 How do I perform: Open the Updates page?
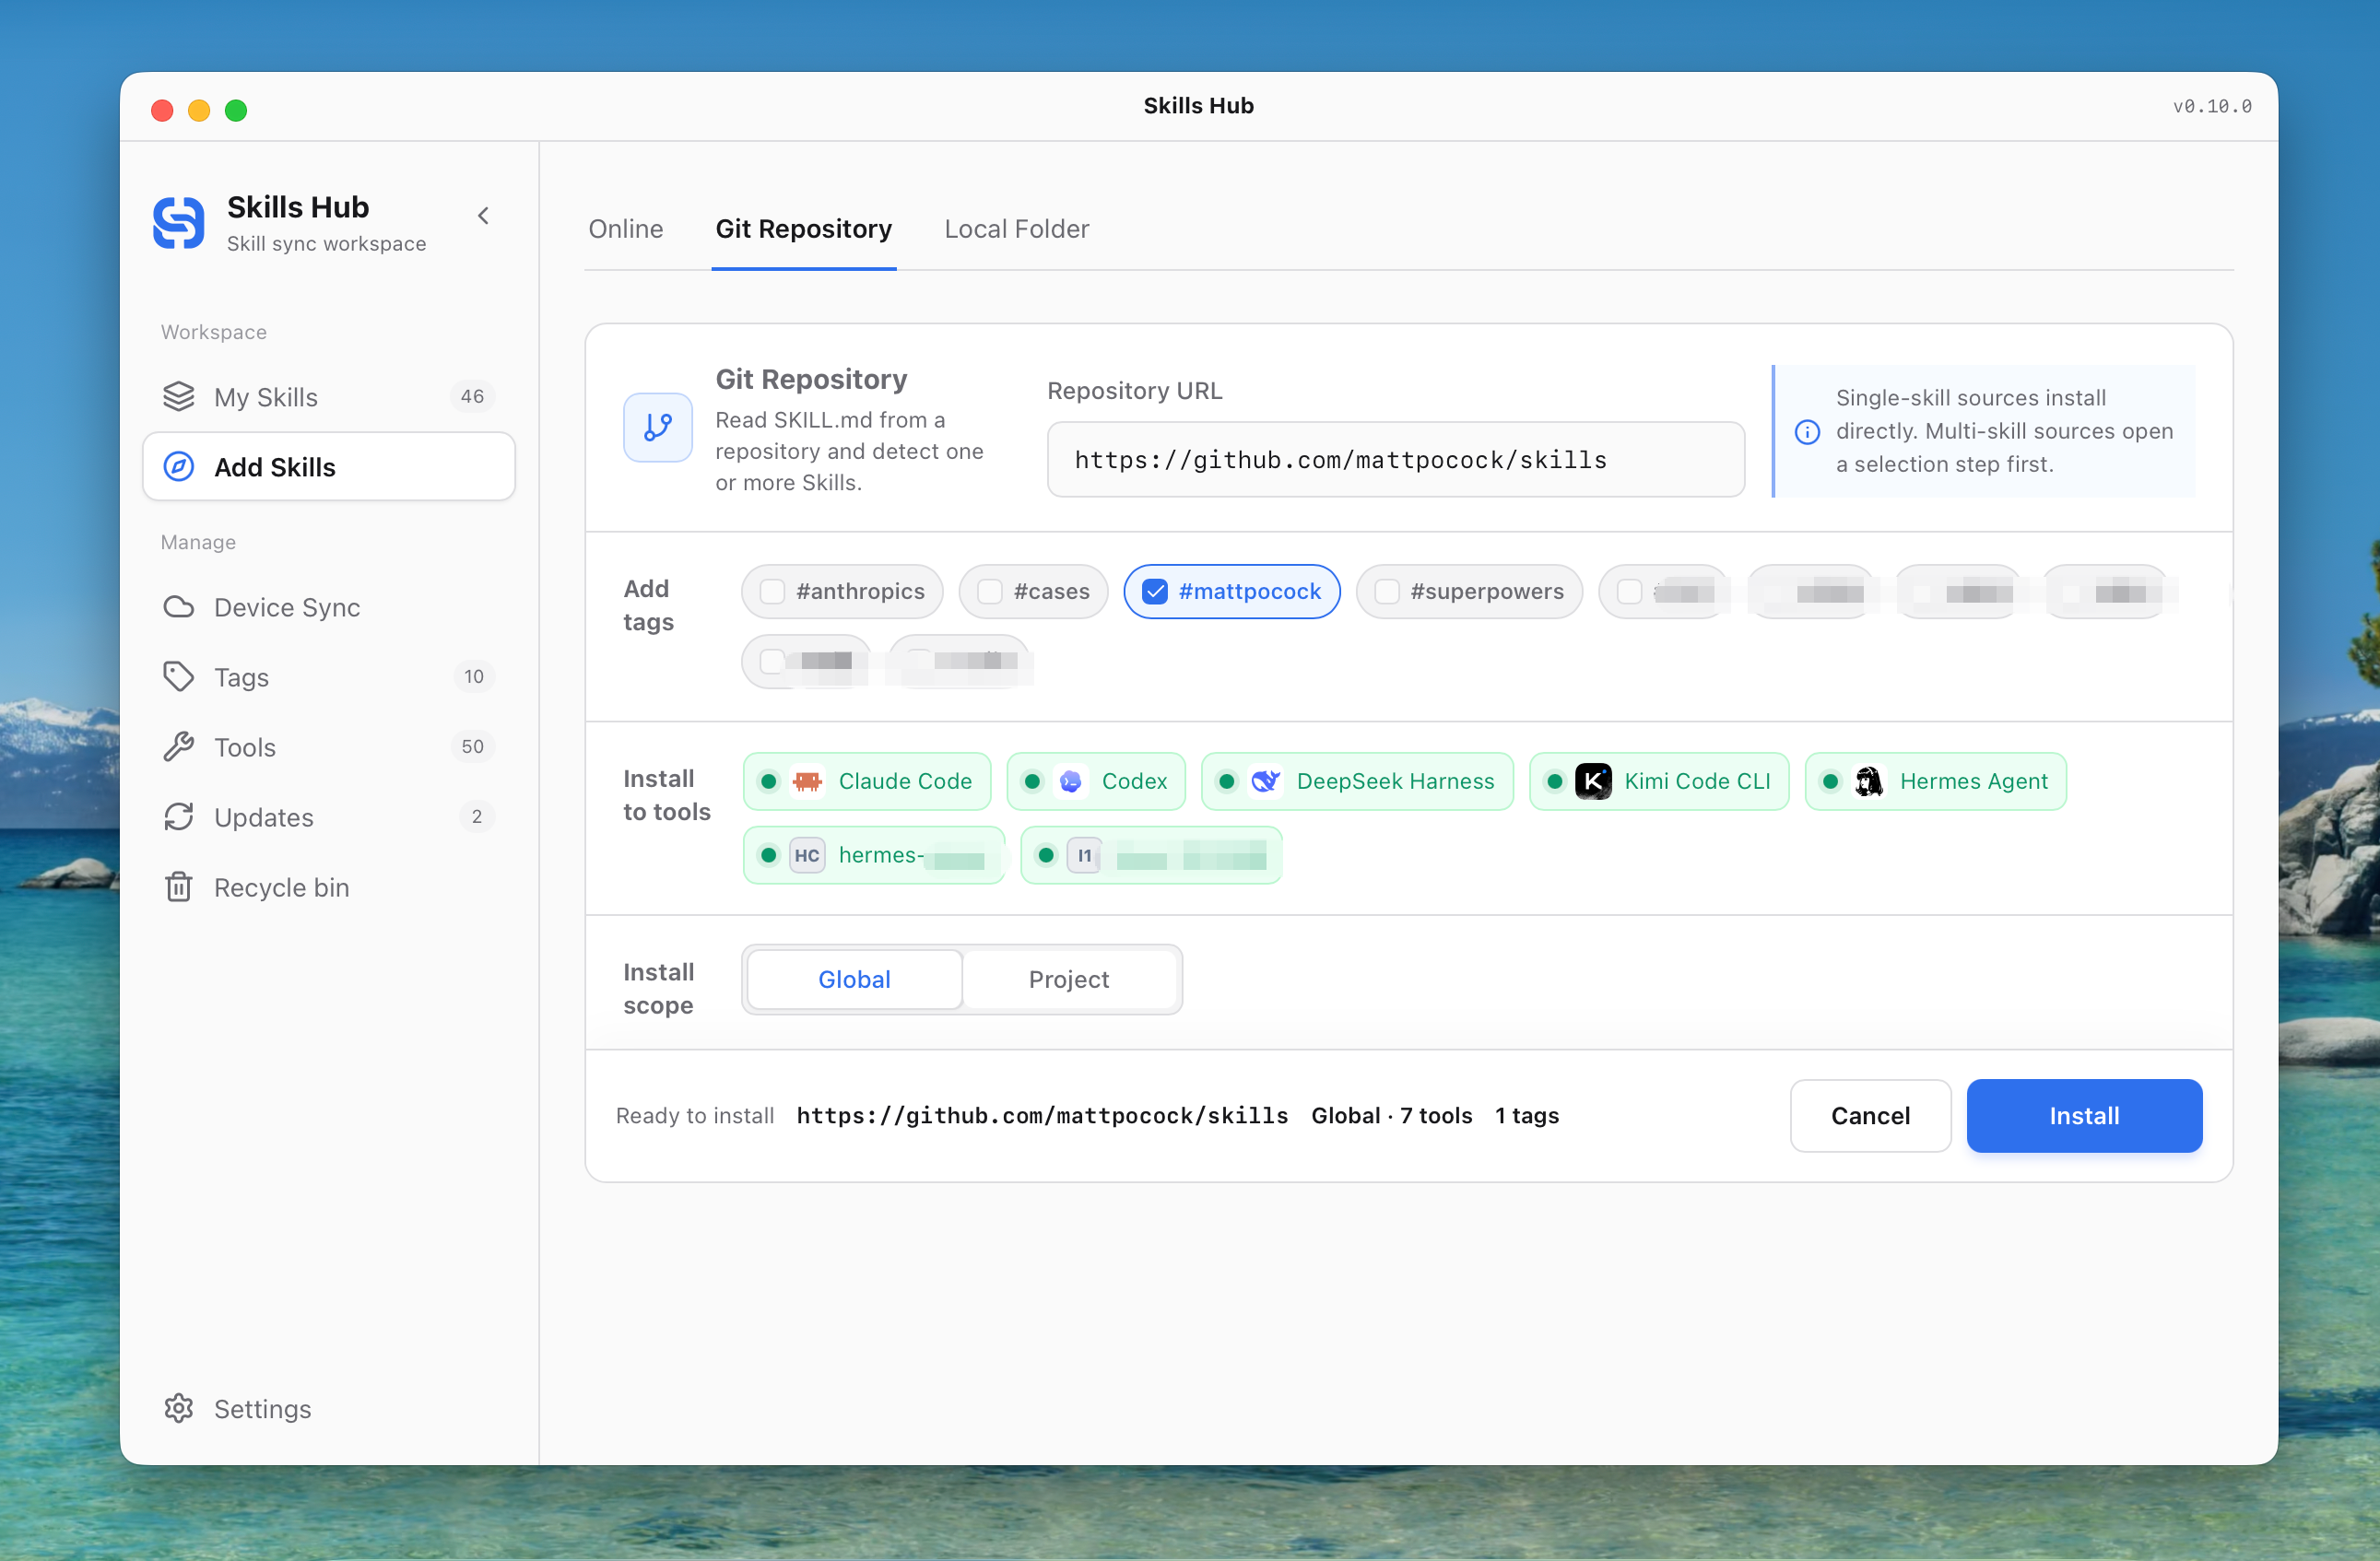pyautogui.click(x=329, y=817)
